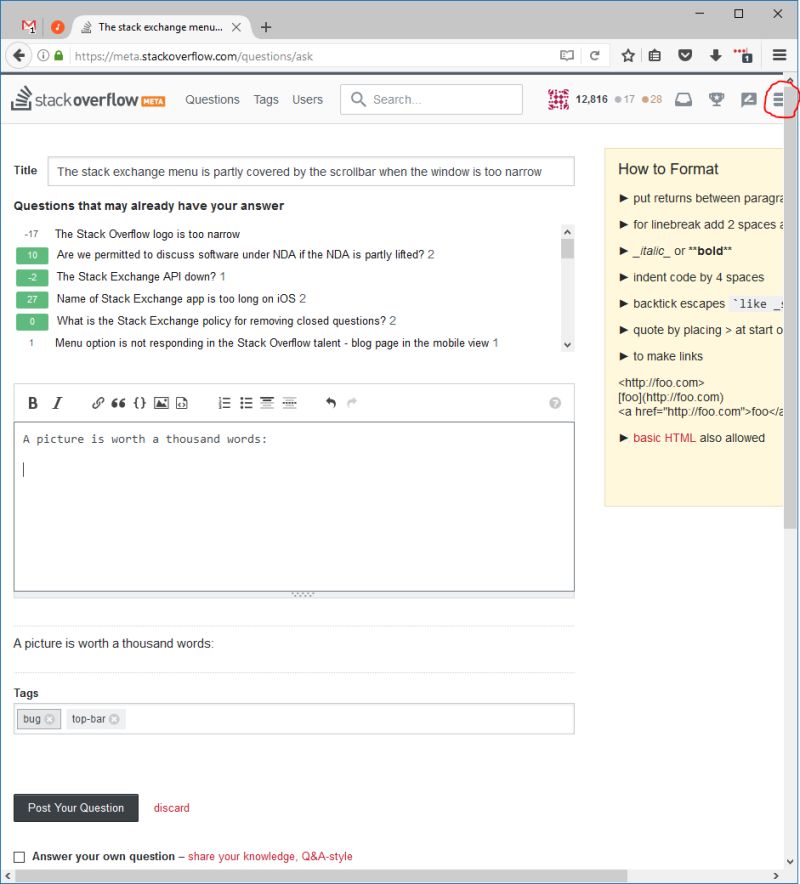
Task: Apply italic formatting
Action: (x=57, y=403)
